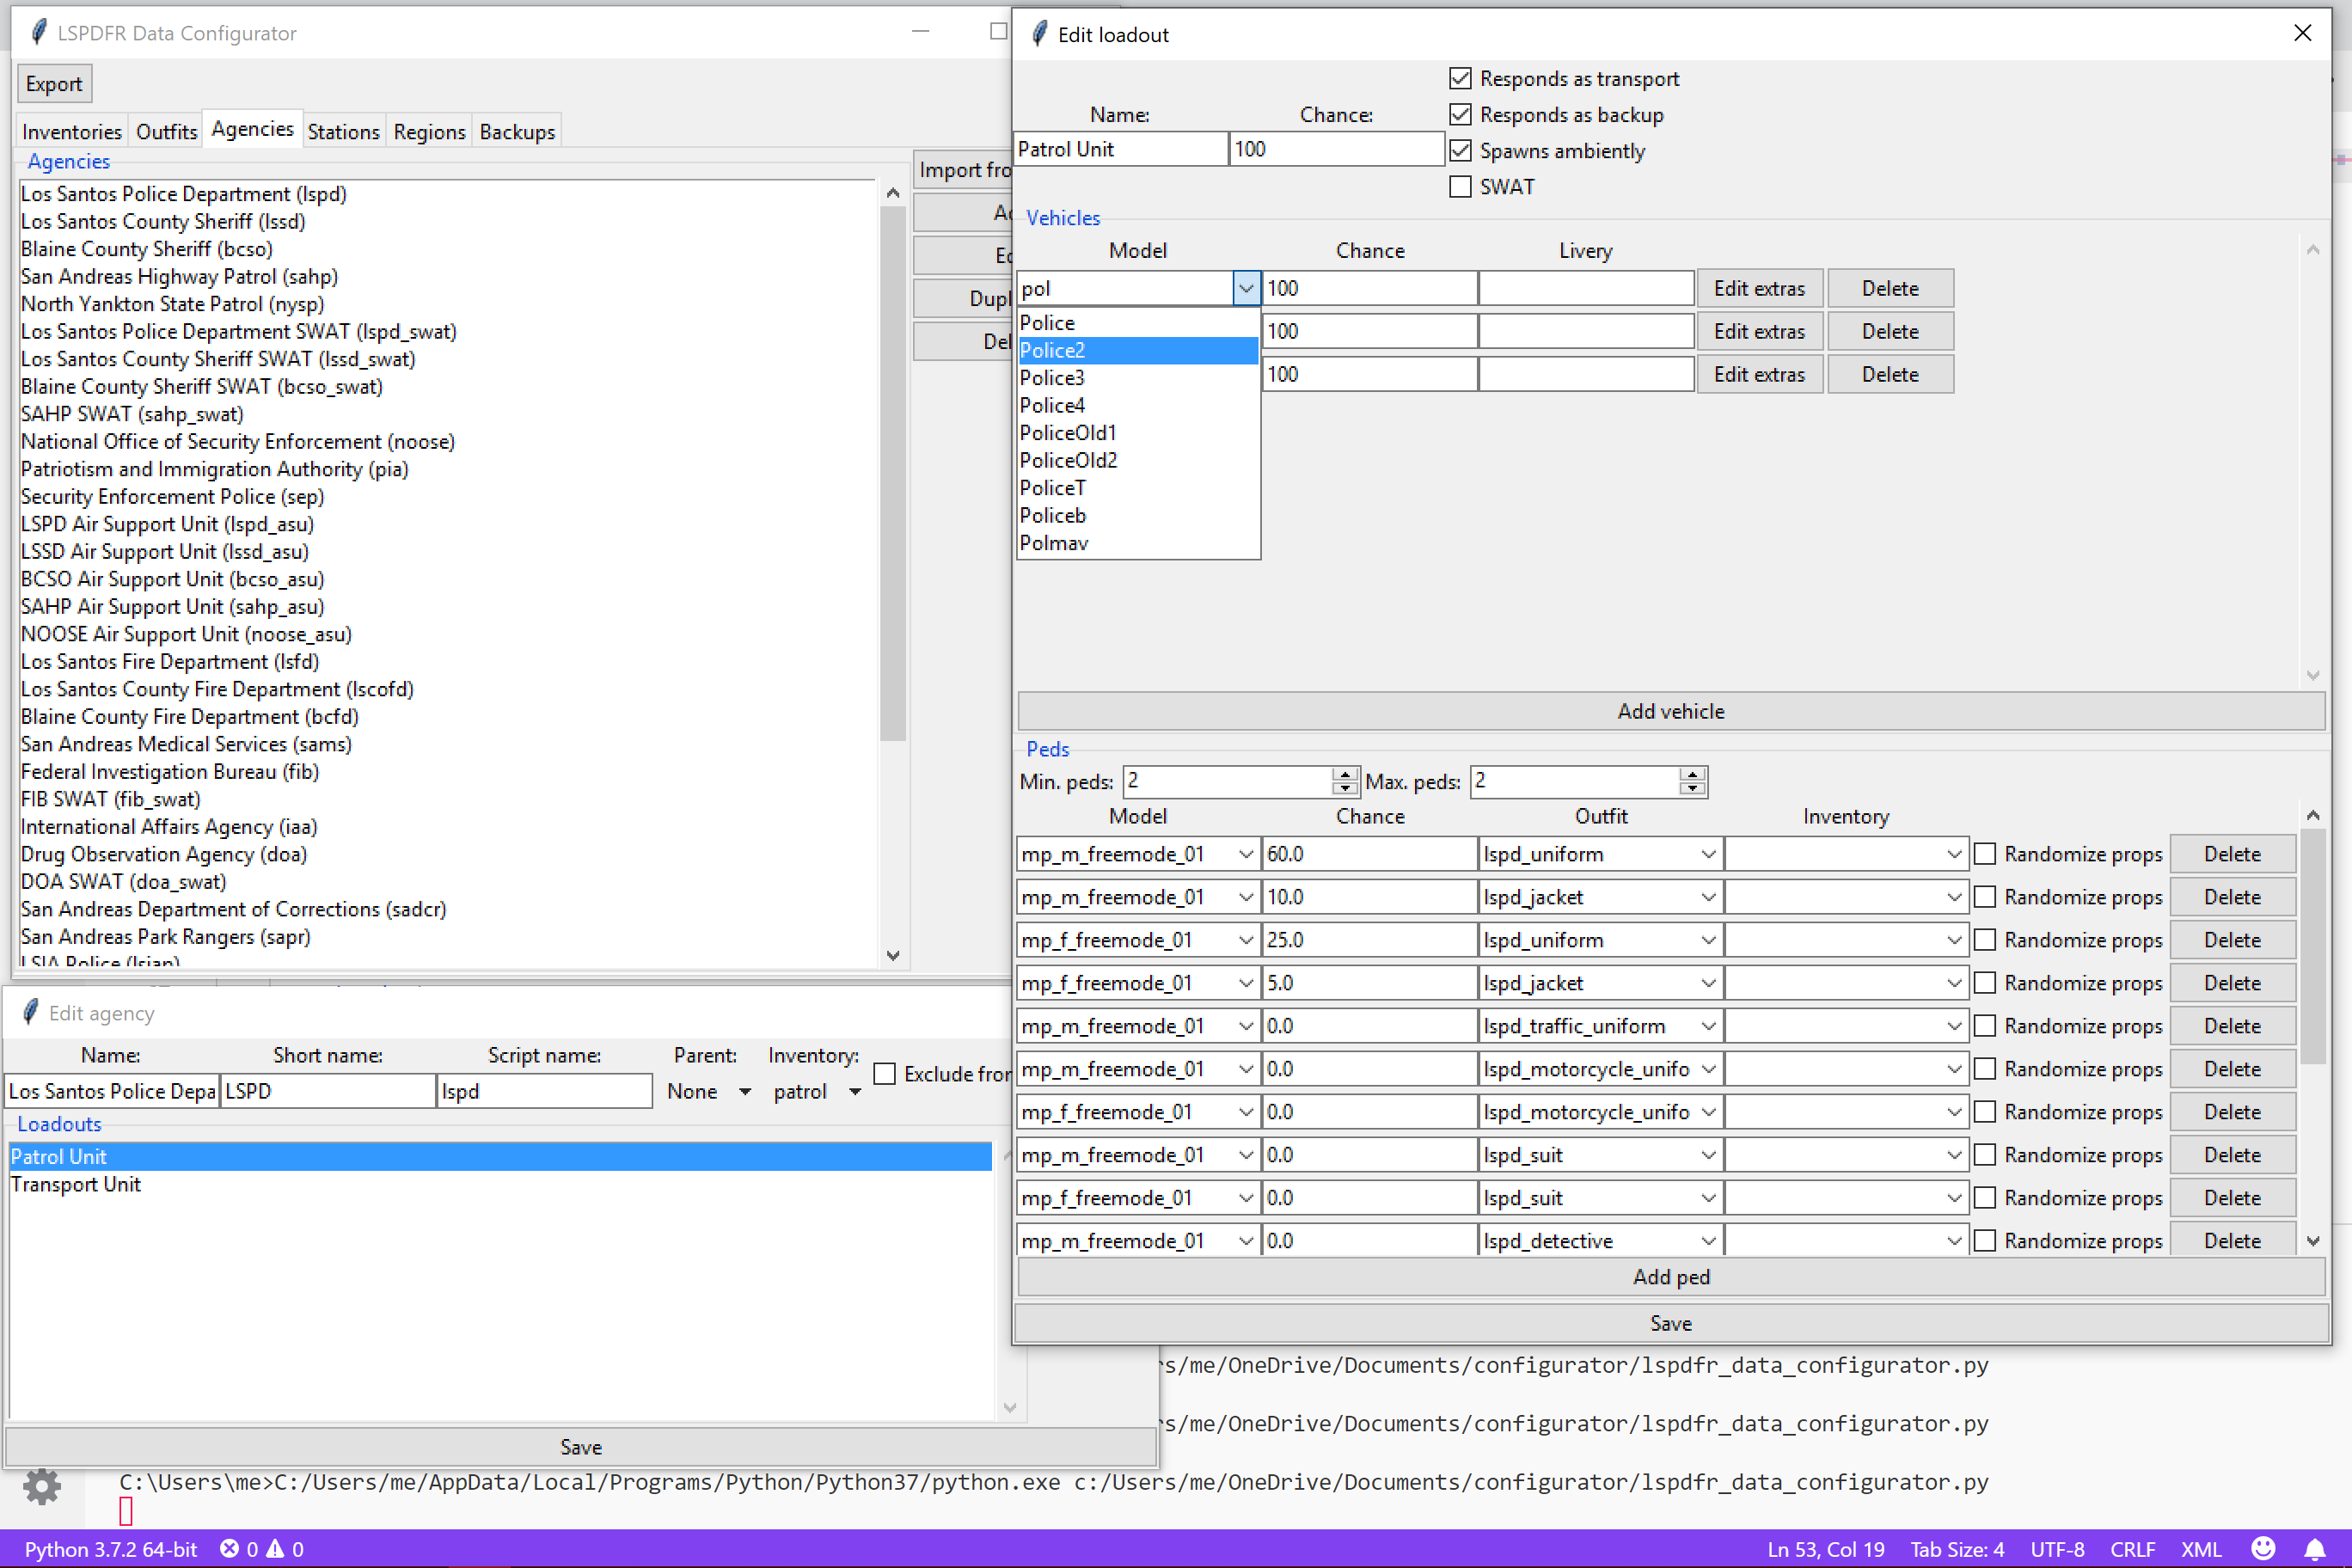Click the errors count icon in status bar
Screen dimensions: 2352x1568
pos(230,1548)
